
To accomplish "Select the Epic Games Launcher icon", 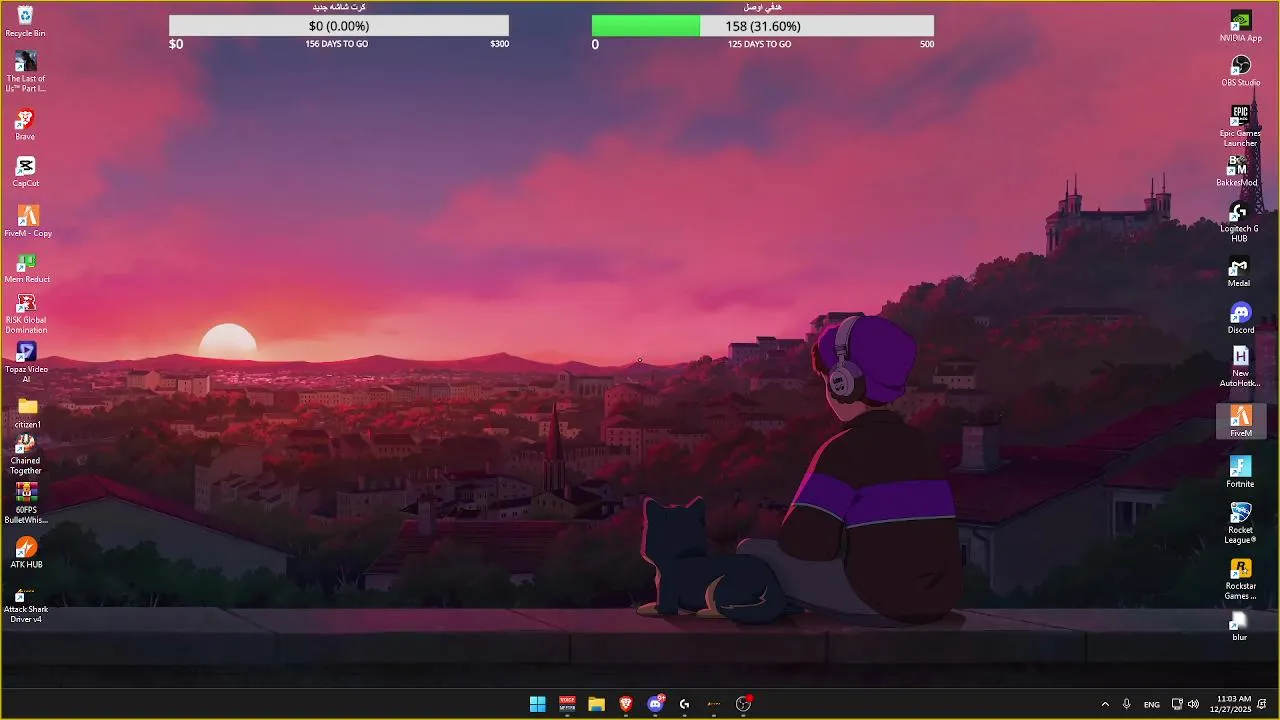I will pyautogui.click(x=1240, y=125).
